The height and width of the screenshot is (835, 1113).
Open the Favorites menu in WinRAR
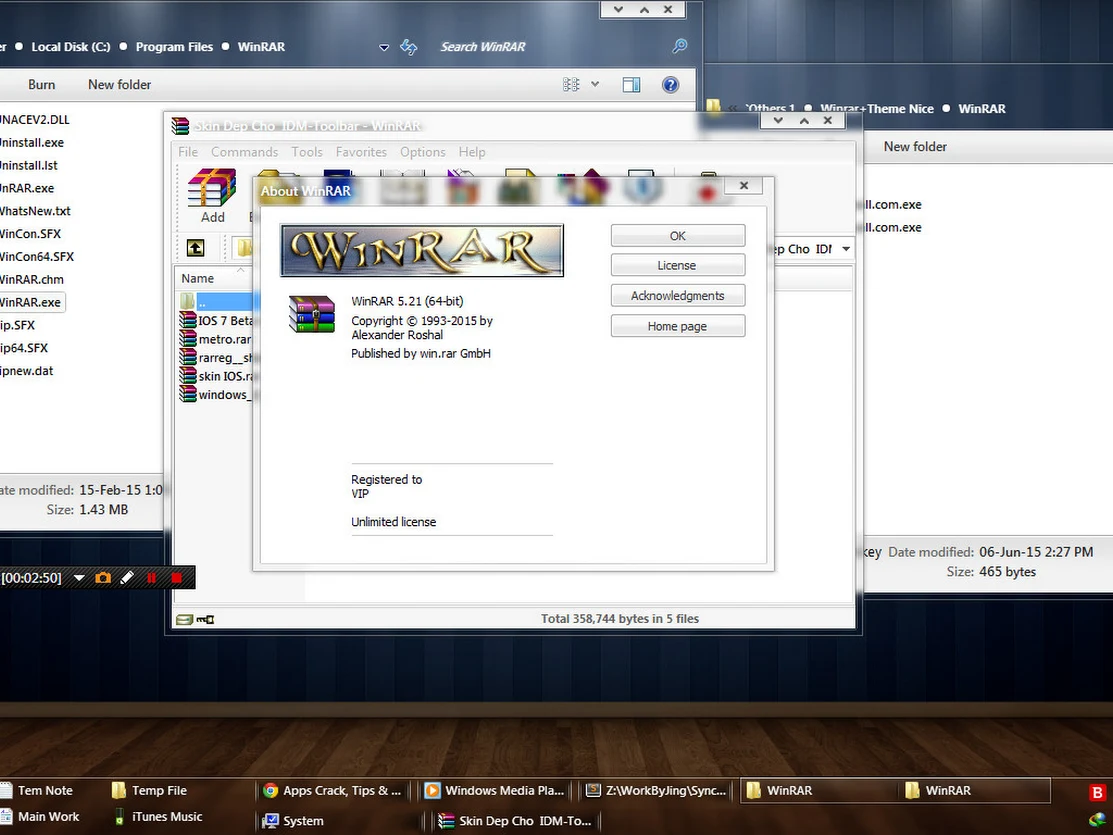pyautogui.click(x=361, y=152)
